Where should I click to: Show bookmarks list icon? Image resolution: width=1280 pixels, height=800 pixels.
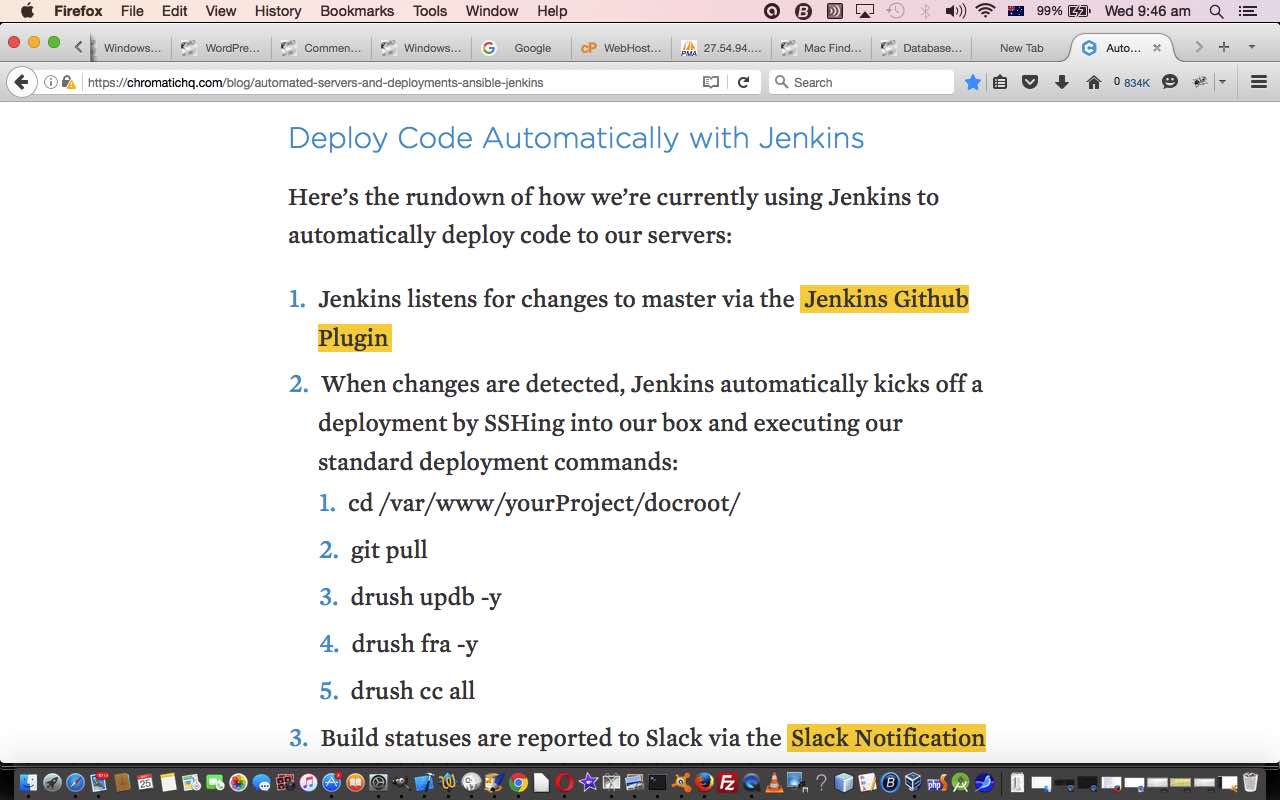1000,82
